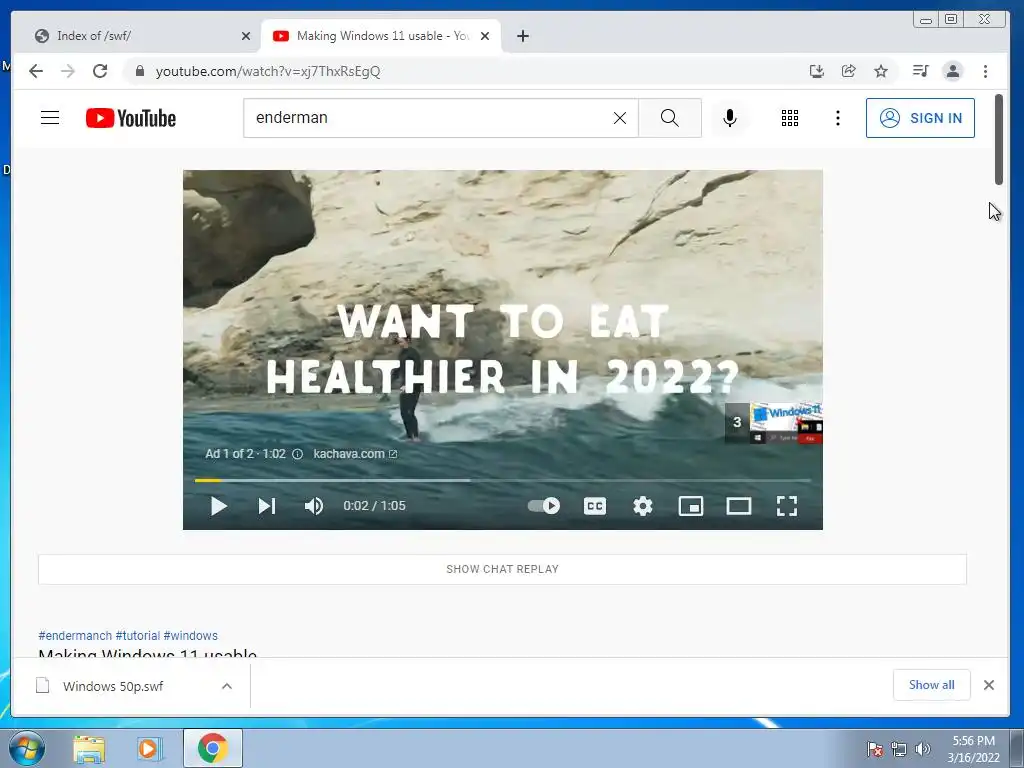1024x768 pixels.
Task: Enter full screen mode
Action: 787,506
